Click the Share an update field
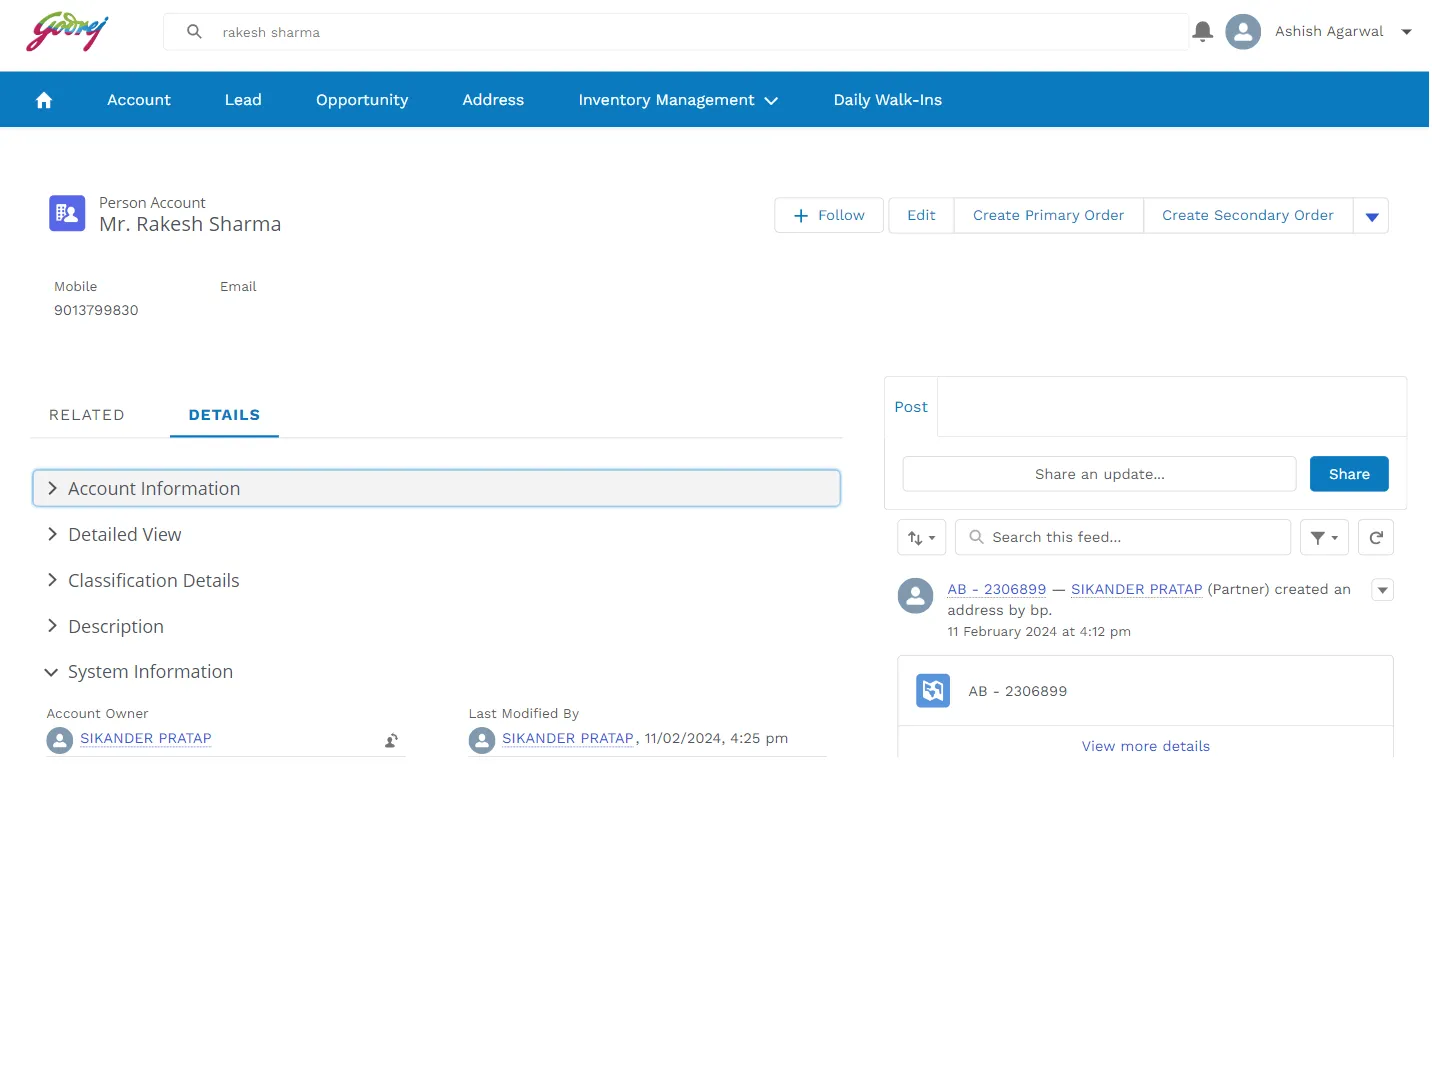1432x1091 pixels. pyautogui.click(x=1099, y=475)
